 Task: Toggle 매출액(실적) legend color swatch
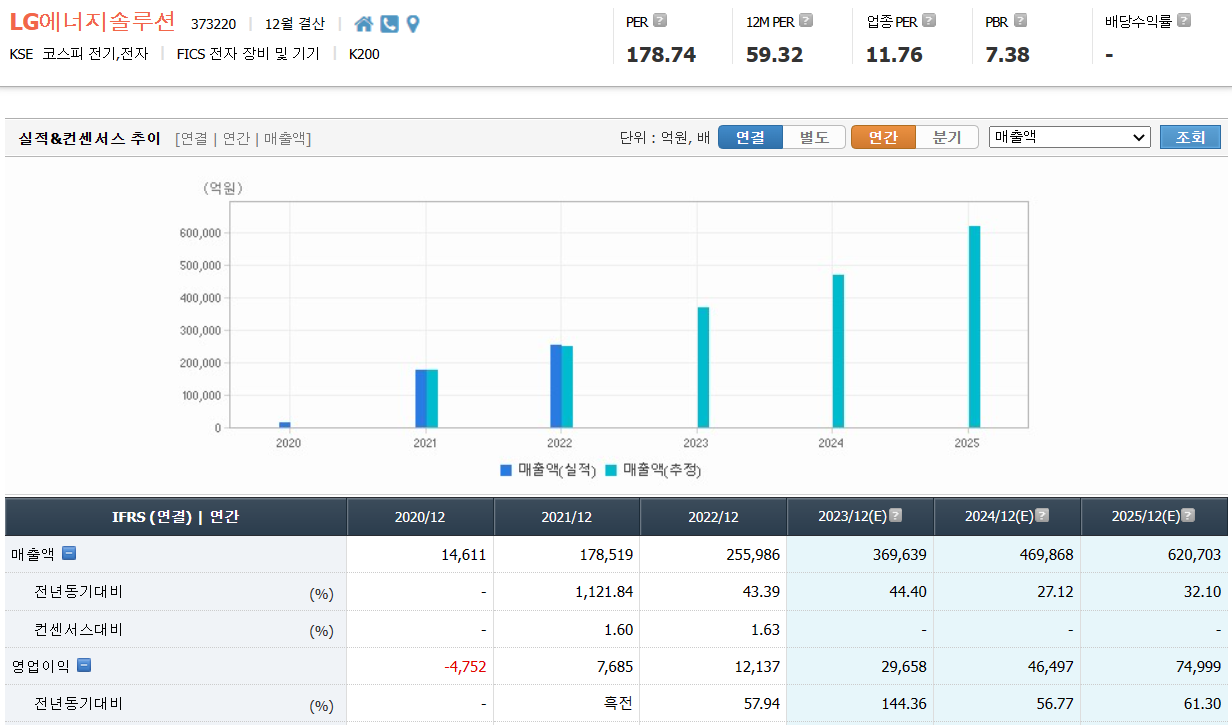[x=506, y=469]
